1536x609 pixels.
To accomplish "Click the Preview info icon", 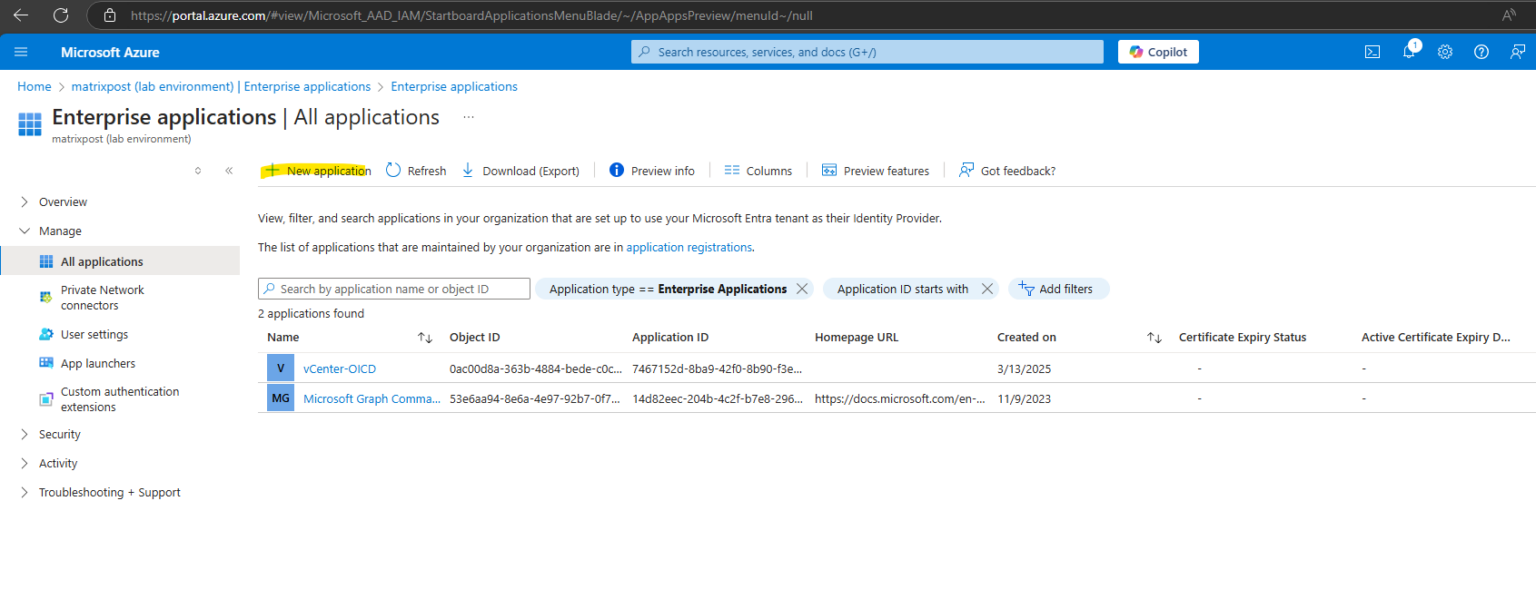I will click(x=617, y=170).
